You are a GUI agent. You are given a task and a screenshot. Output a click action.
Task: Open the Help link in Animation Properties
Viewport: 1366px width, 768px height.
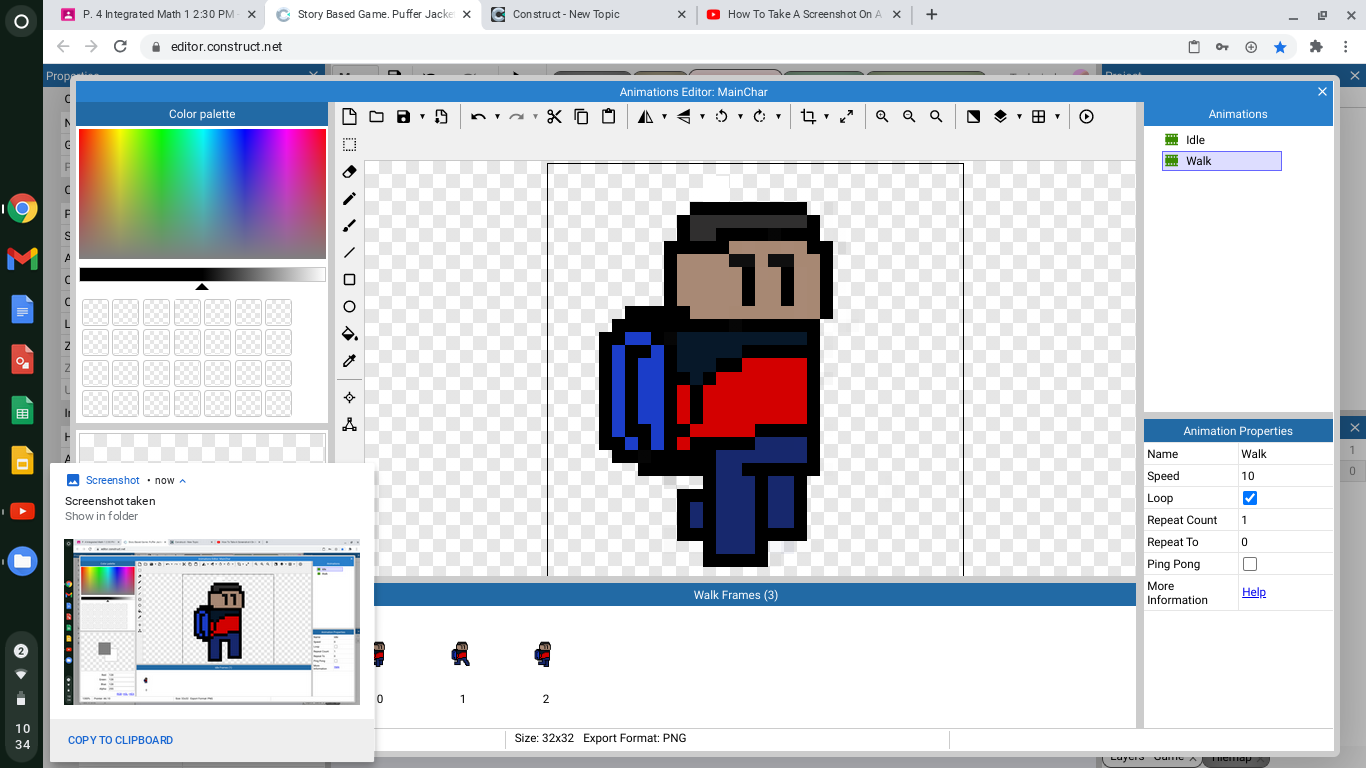point(1254,592)
